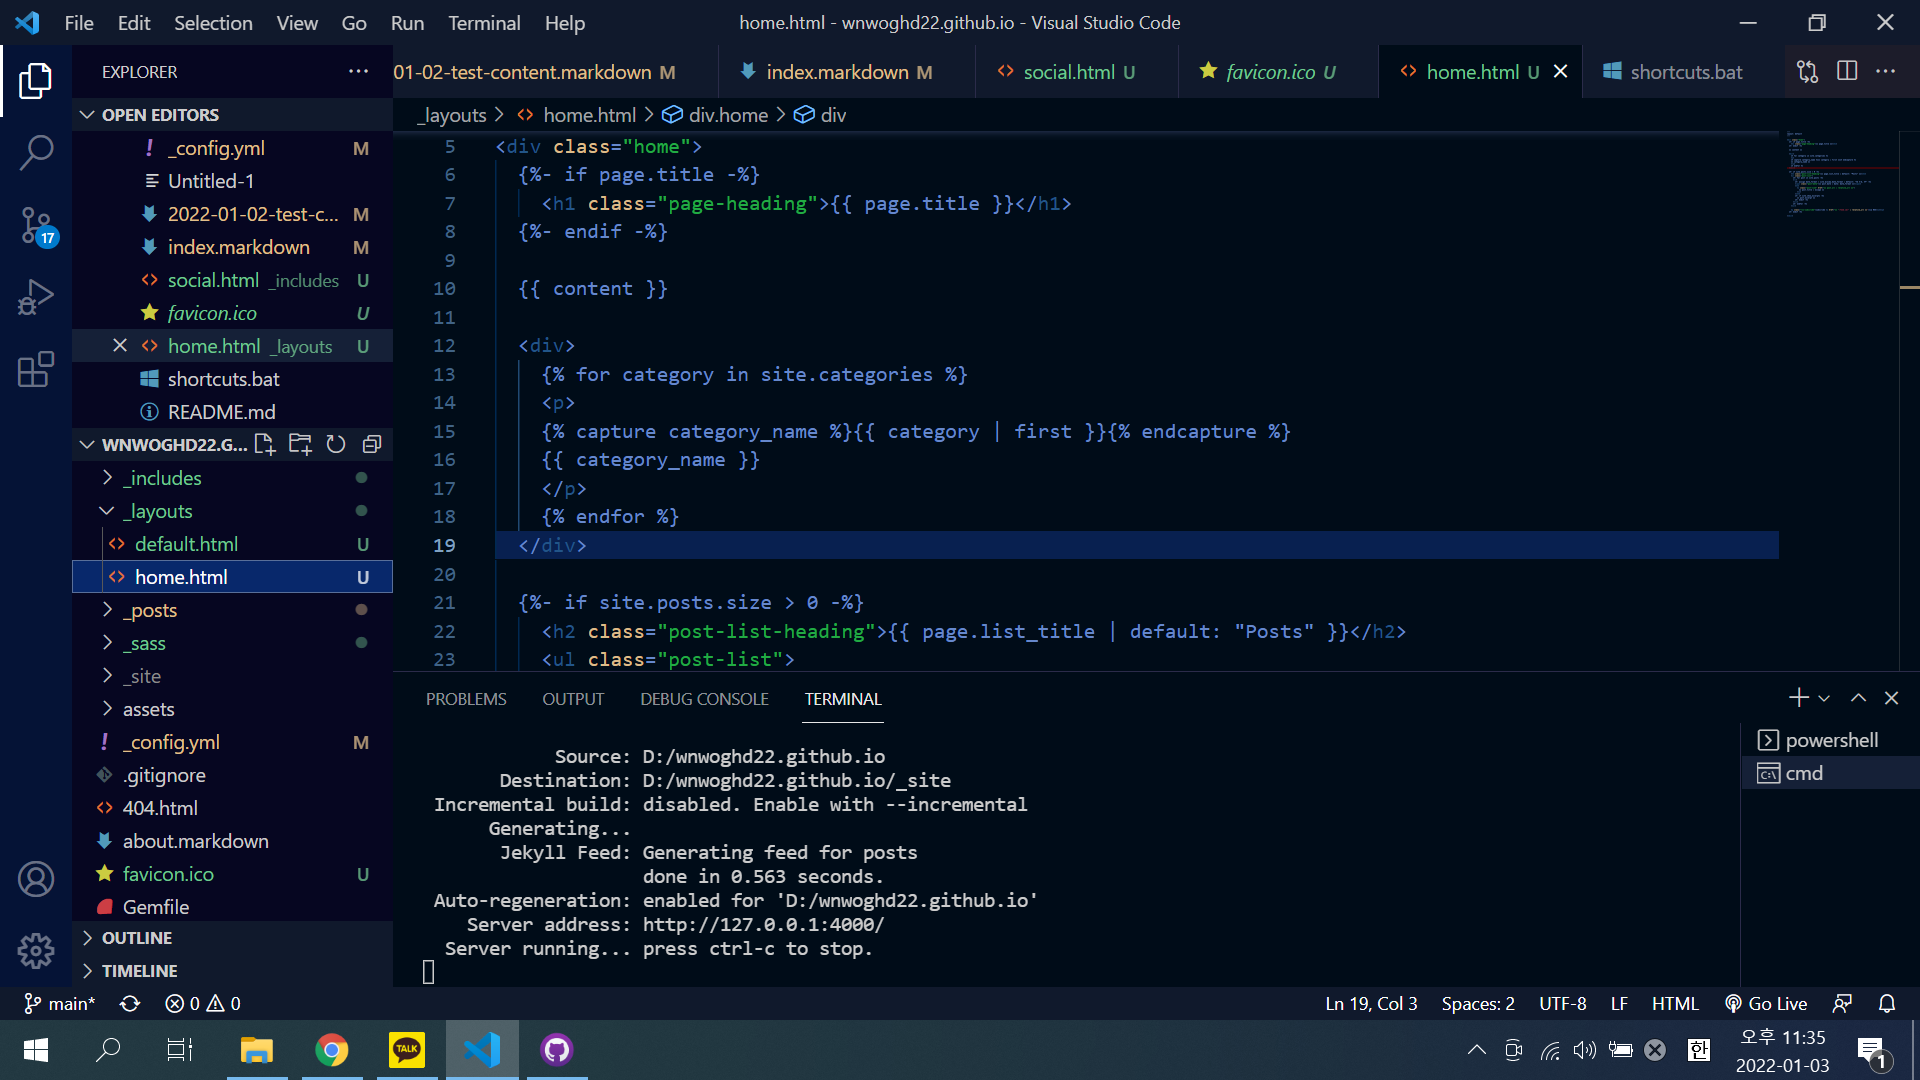Viewport: 1920px width, 1080px height.
Task: Open the Accounts menu icon
Action: click(36, 879)
